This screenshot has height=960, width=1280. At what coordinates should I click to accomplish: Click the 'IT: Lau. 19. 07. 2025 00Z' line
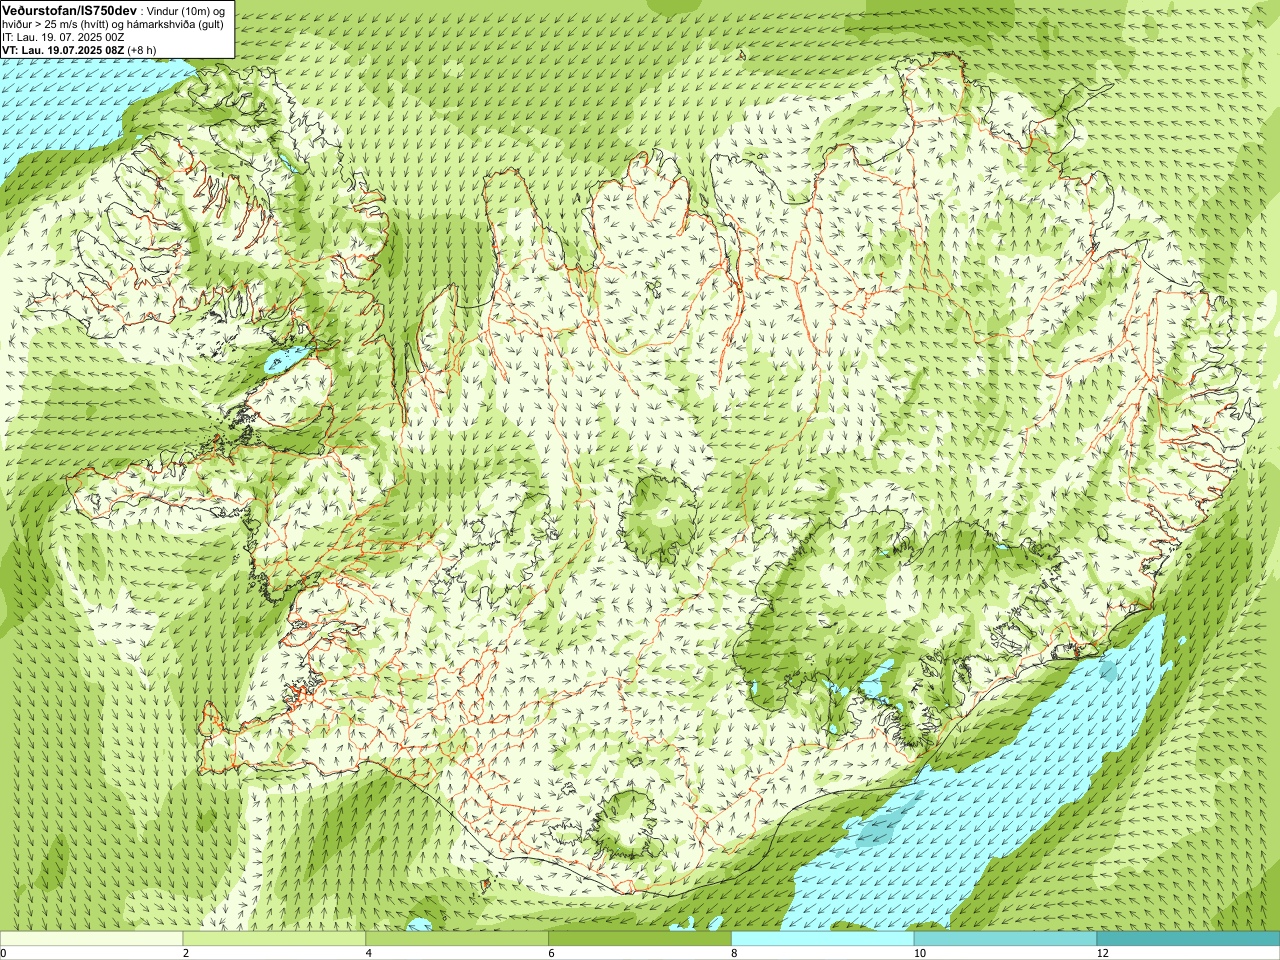point(63,37)
